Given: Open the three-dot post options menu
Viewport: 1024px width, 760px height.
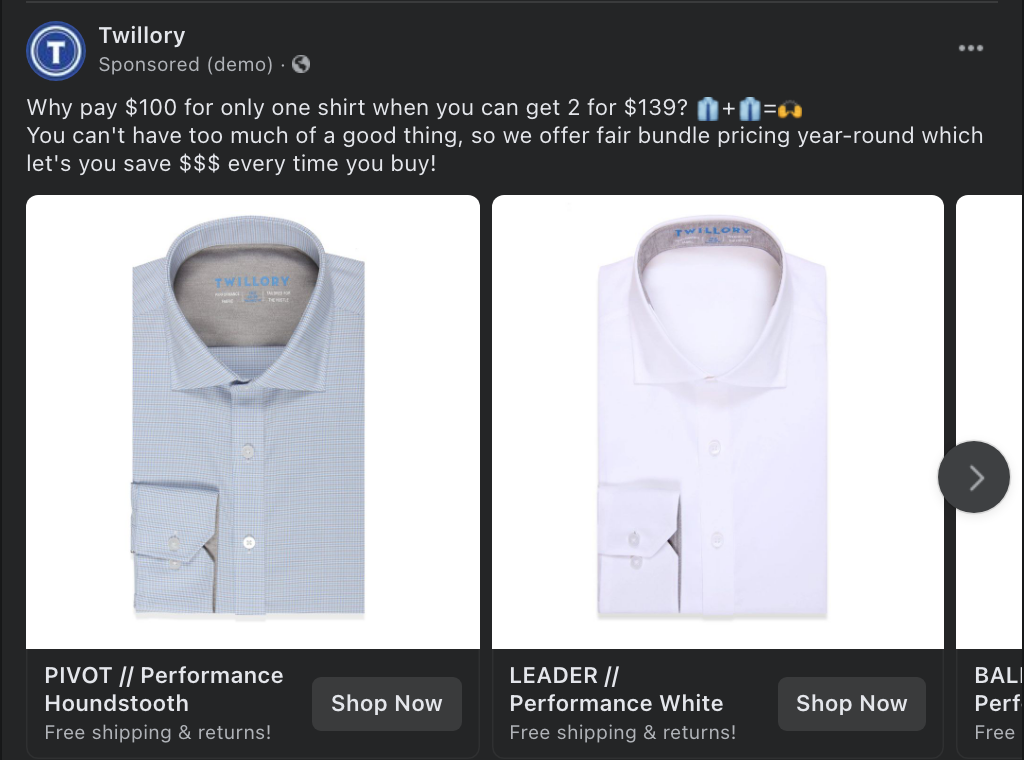Looking at the screenshot, I should pos(970,48).
